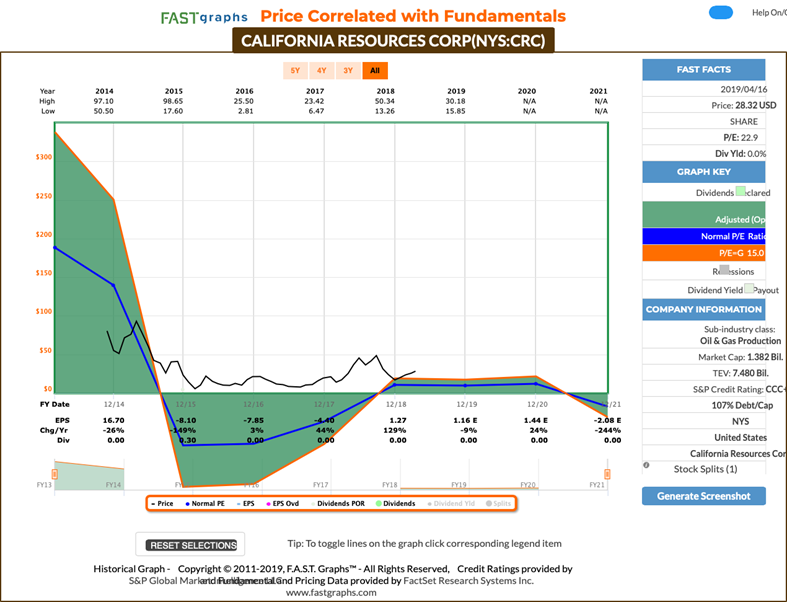Click the Dividend Yield Payout swatch
Screen dimensions: 787x602
tap(749, 288)
